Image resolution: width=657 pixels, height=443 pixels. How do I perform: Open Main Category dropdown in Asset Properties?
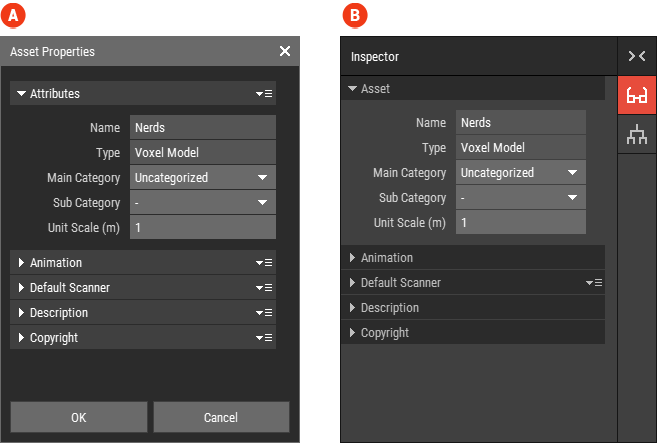click(203, 178)
